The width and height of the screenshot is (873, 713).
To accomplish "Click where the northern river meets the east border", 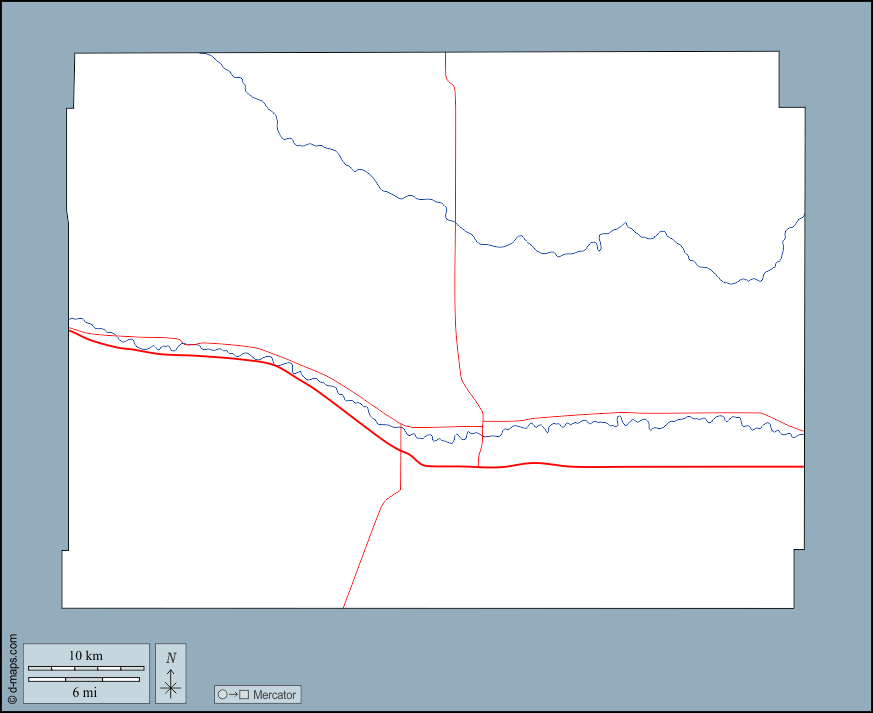I will (x=802, y=217).
